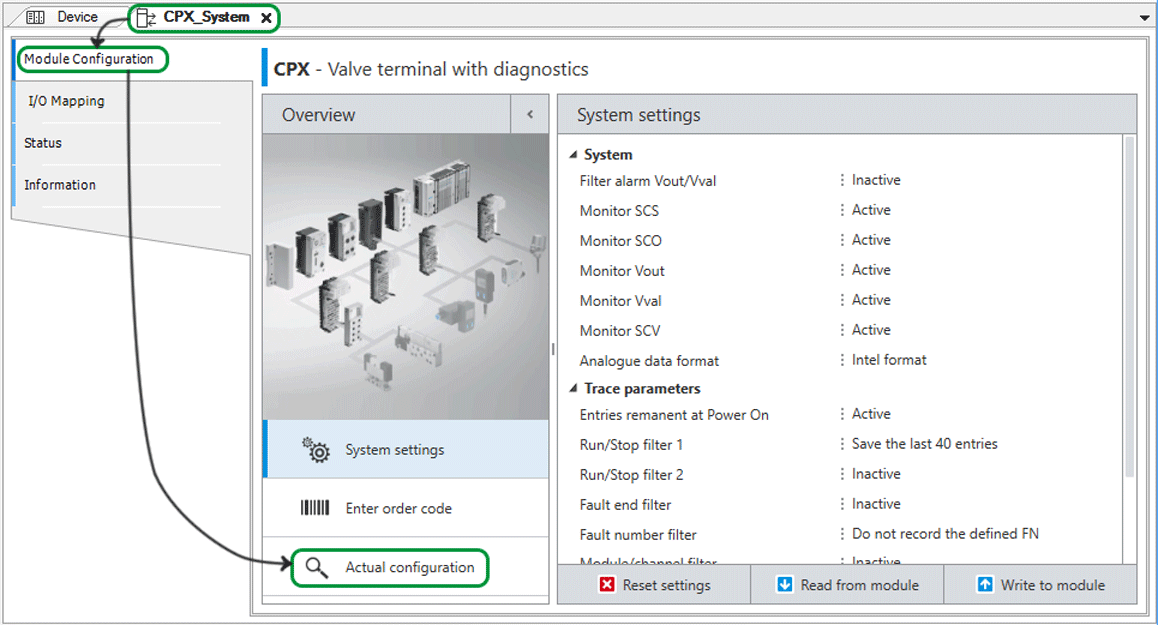Select the Fault number filter label
Screen dimensions: 1158x625
(638, 535)
